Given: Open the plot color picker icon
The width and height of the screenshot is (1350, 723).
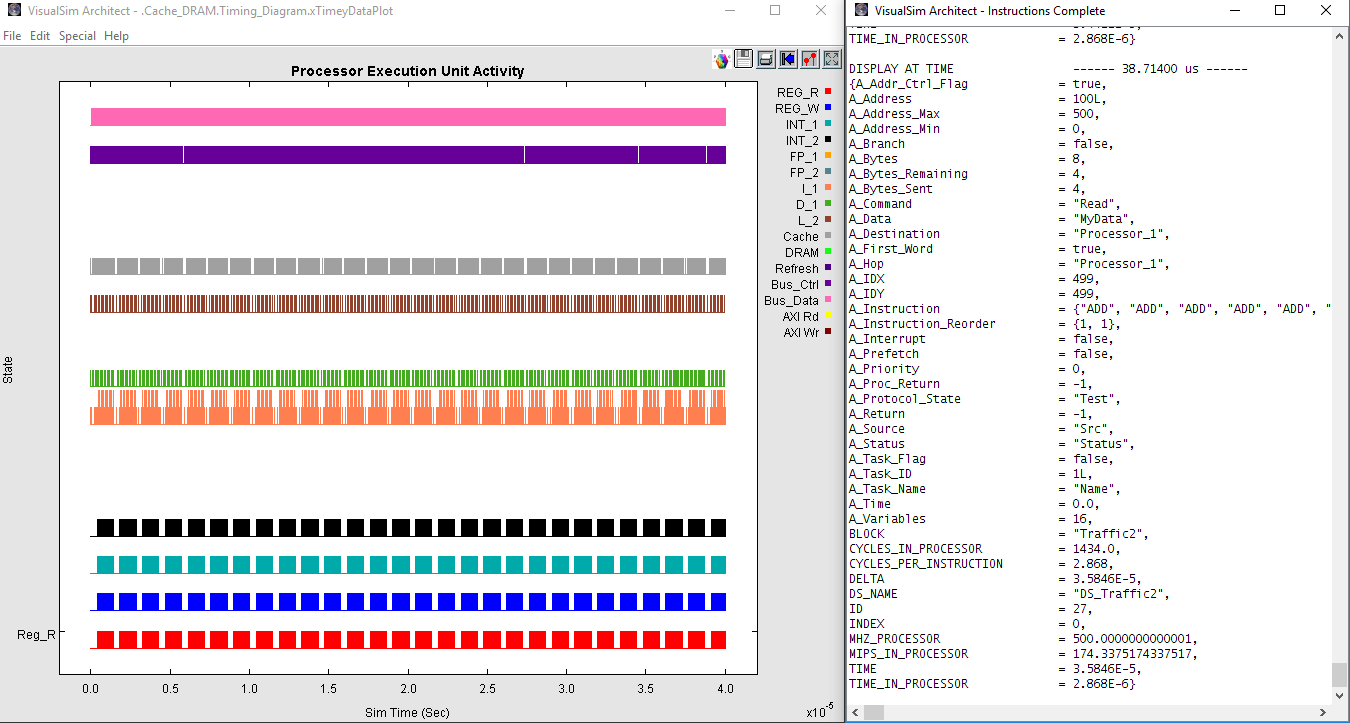Looking at the screenshot, I should (721, 59).
